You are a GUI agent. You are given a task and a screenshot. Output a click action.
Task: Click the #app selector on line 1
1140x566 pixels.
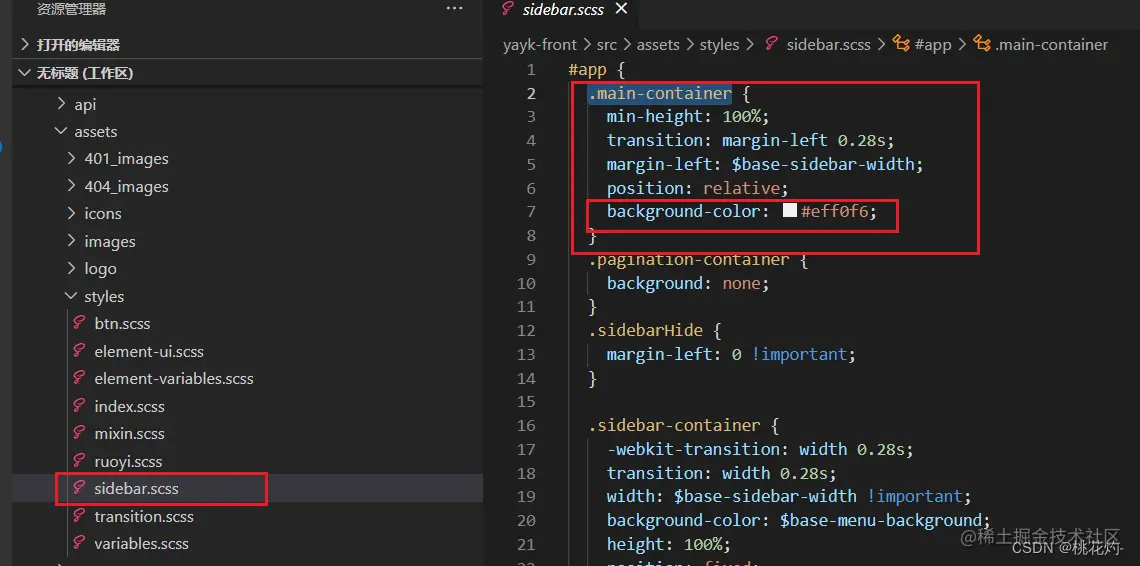(587, 70)
